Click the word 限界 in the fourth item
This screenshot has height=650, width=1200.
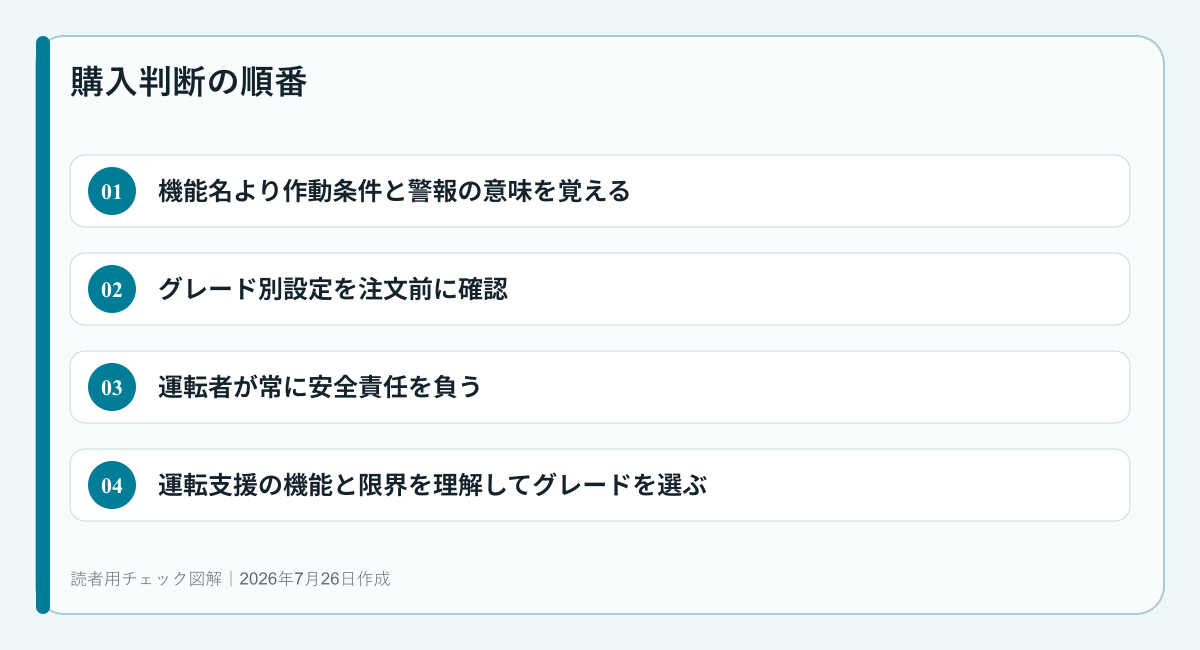point(382,485)
